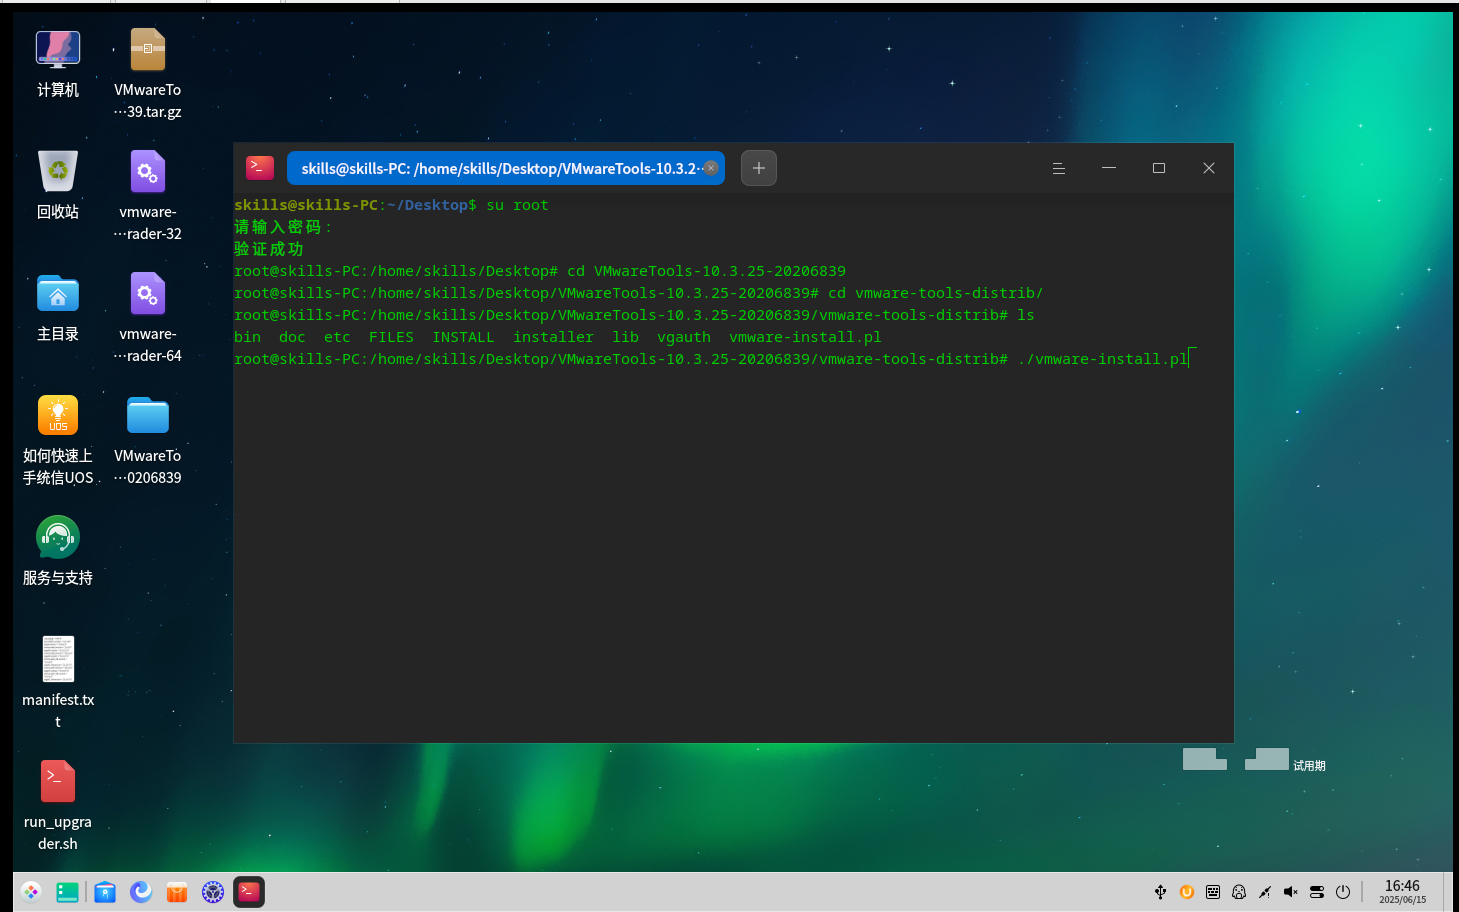Open the terminal hamburger menu
Screen dimensions: 1459x912
point(1059,168)
